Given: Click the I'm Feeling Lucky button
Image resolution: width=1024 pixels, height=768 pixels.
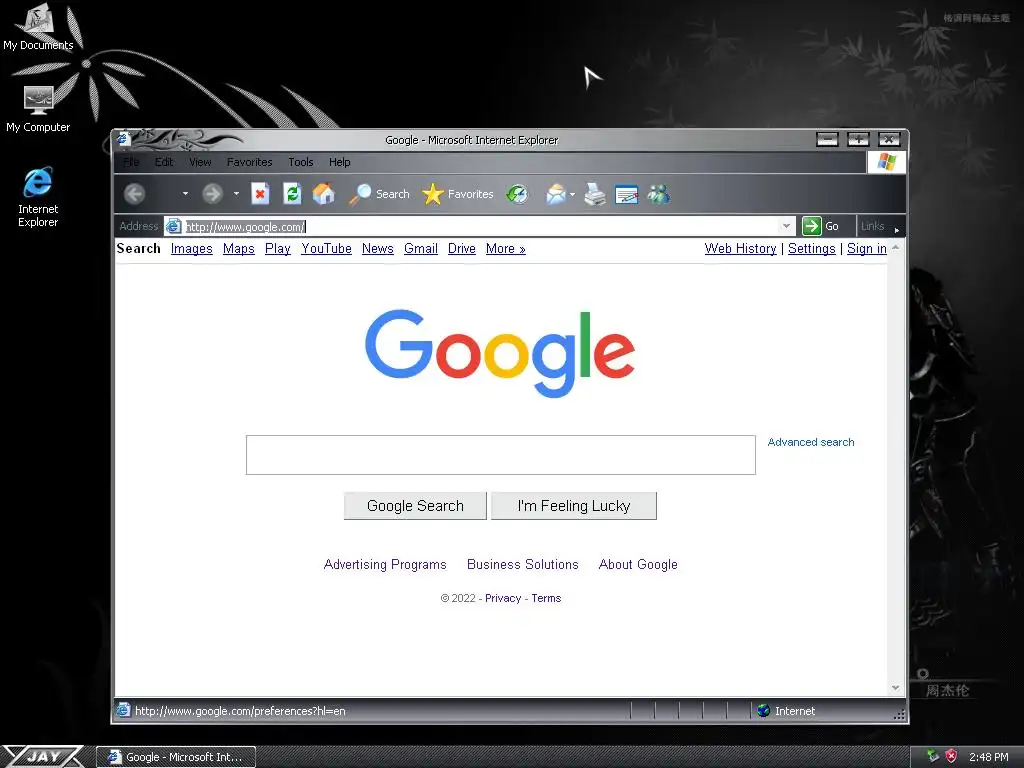Looking at the screenshot, I should tap(573, 505).
